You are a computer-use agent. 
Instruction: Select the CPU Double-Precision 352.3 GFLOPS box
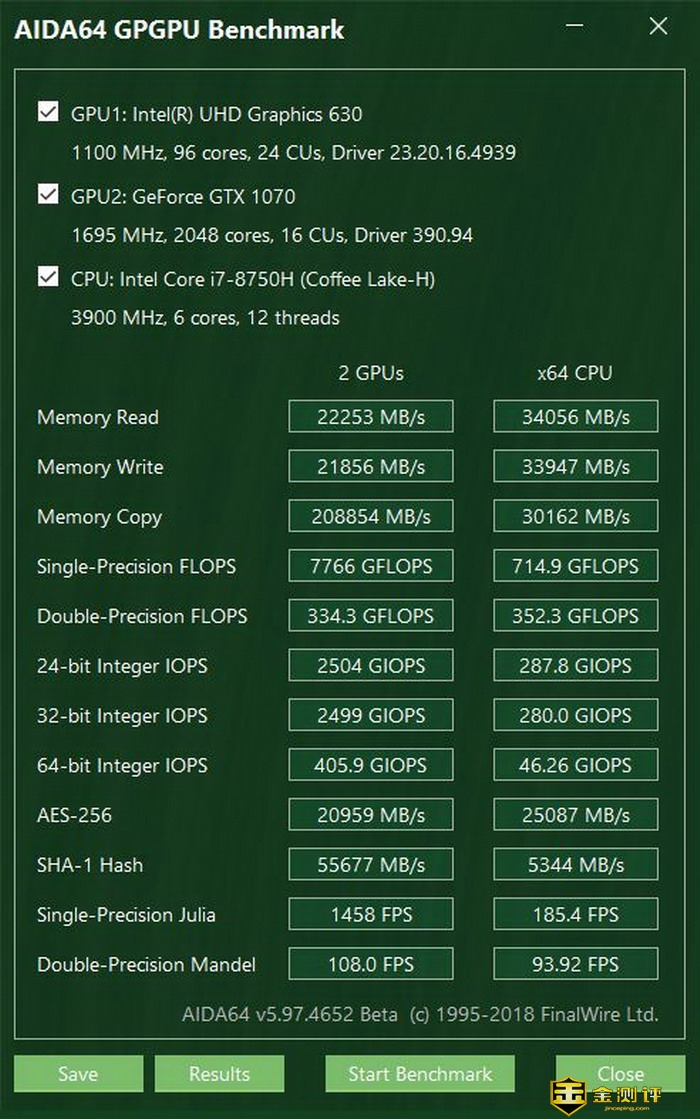point(575,616)
